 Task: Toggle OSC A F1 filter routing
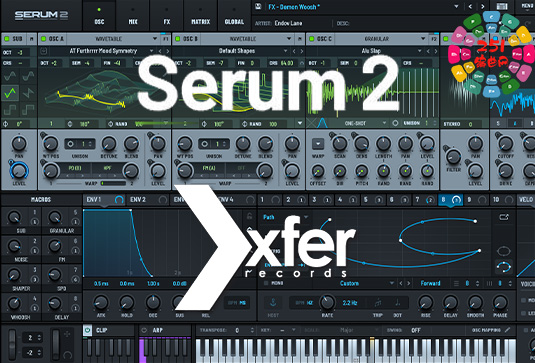165,39
